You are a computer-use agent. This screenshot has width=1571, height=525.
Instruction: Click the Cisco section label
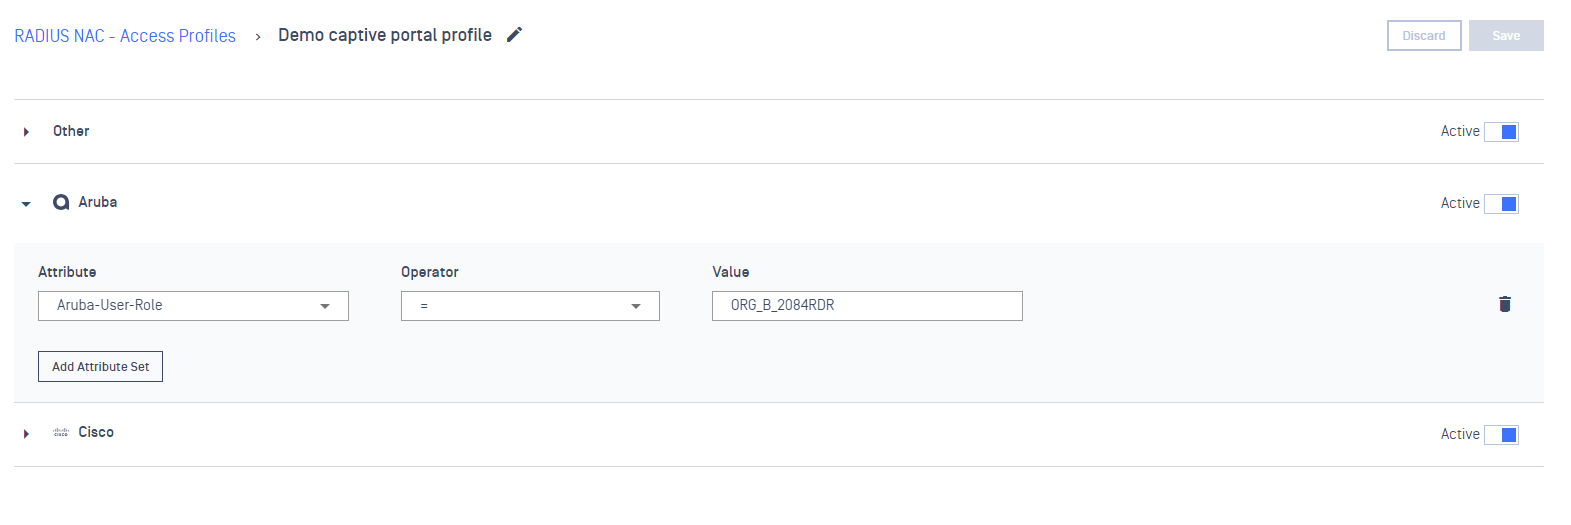tap(96, 432)
